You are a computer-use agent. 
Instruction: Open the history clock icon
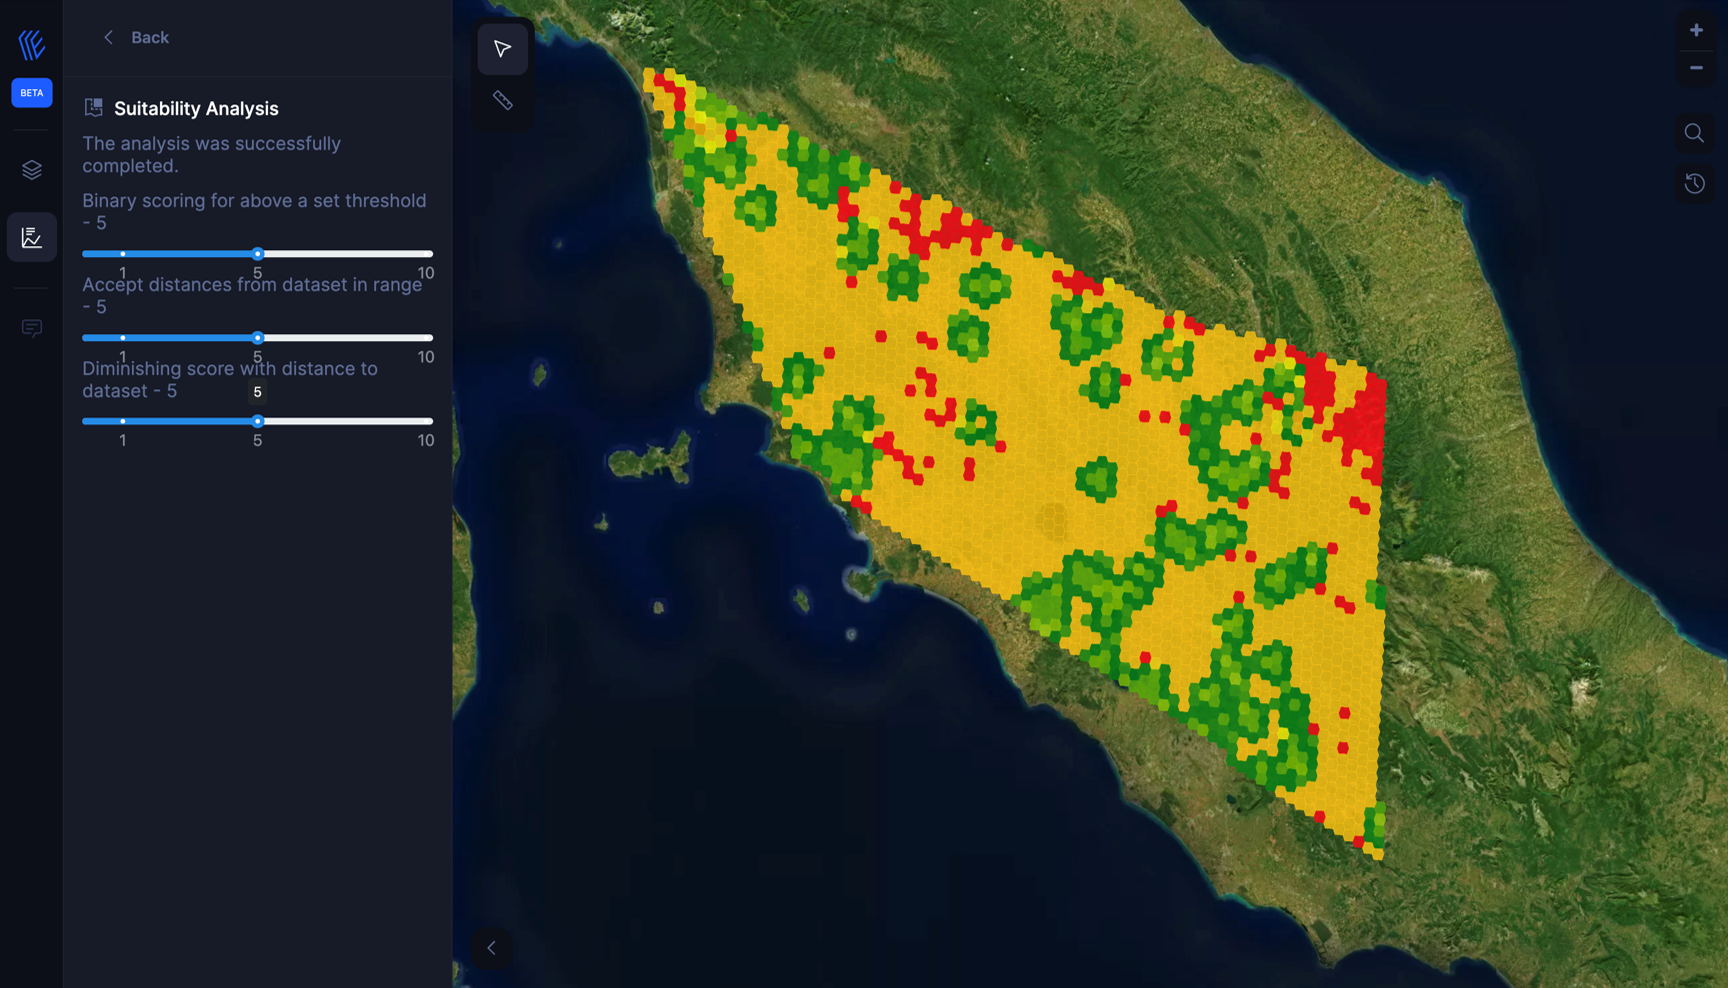tap(1694, 184)
